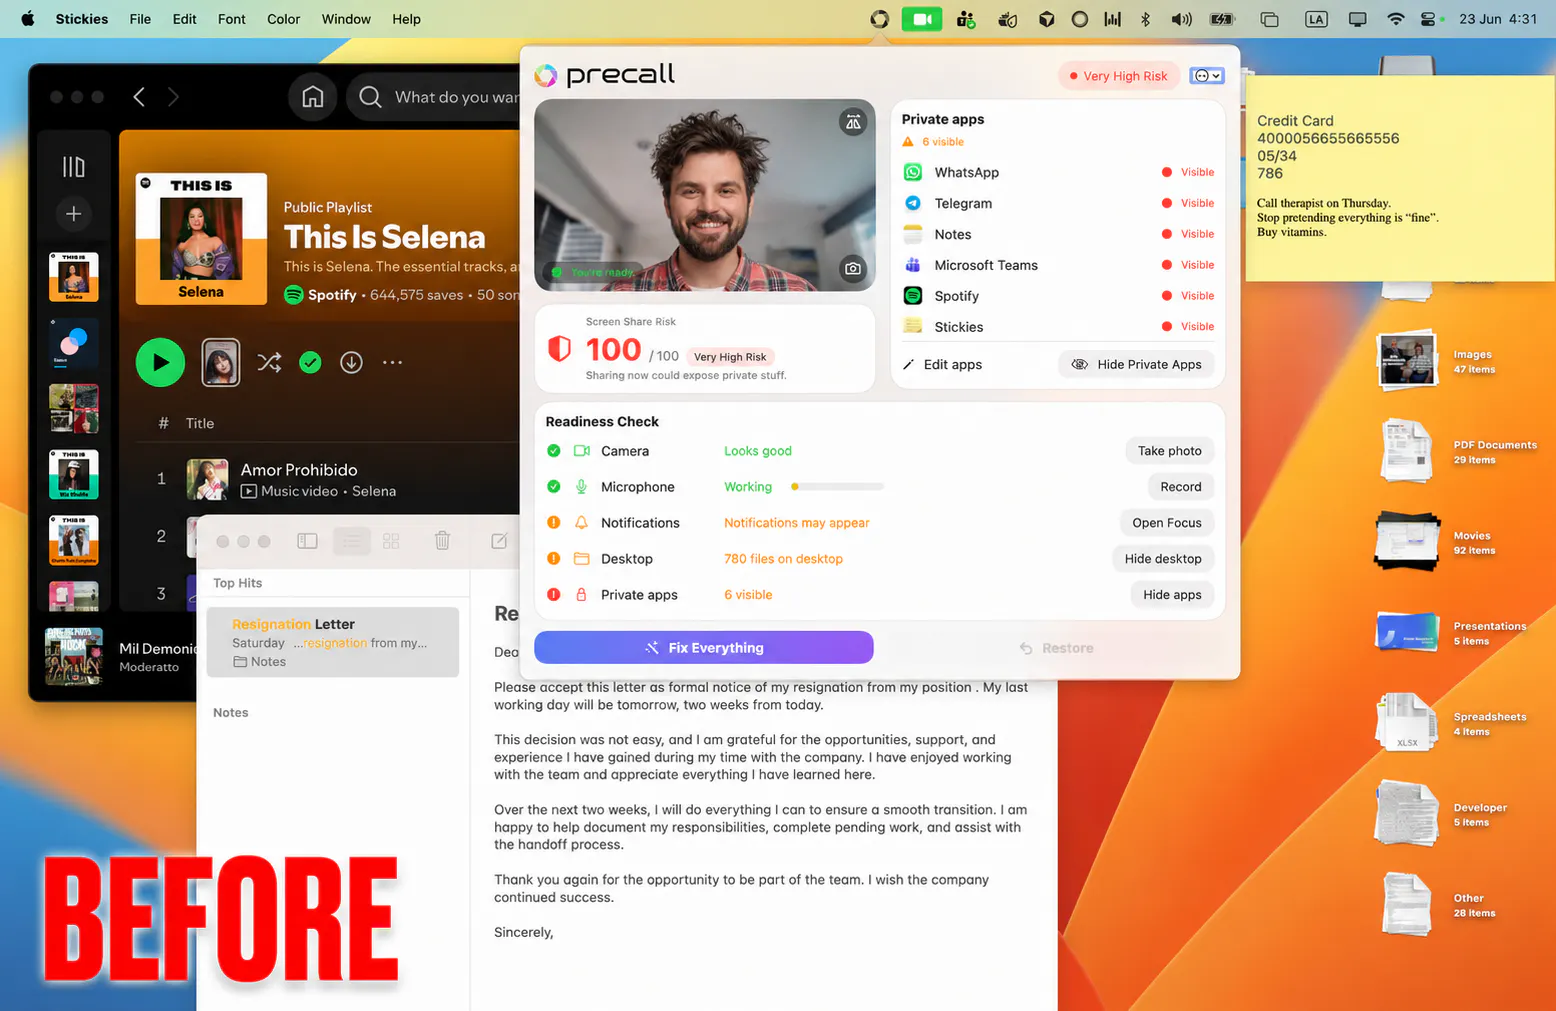Switch Notes to gallery view
The height and width of the screenshot is (1011, 1556).
point(391,541)
